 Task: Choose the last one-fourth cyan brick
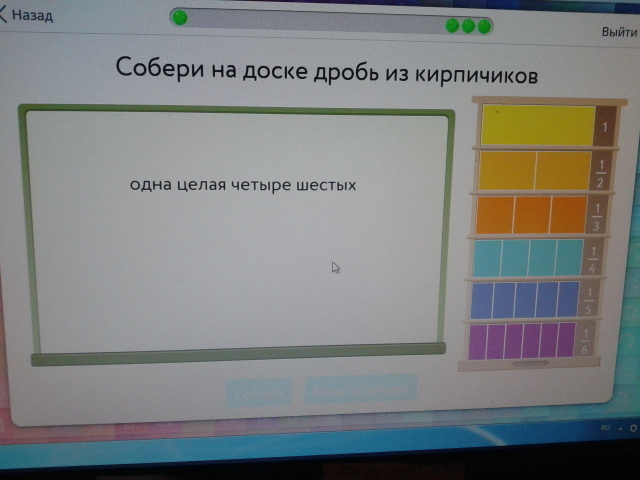click(570, 258)
